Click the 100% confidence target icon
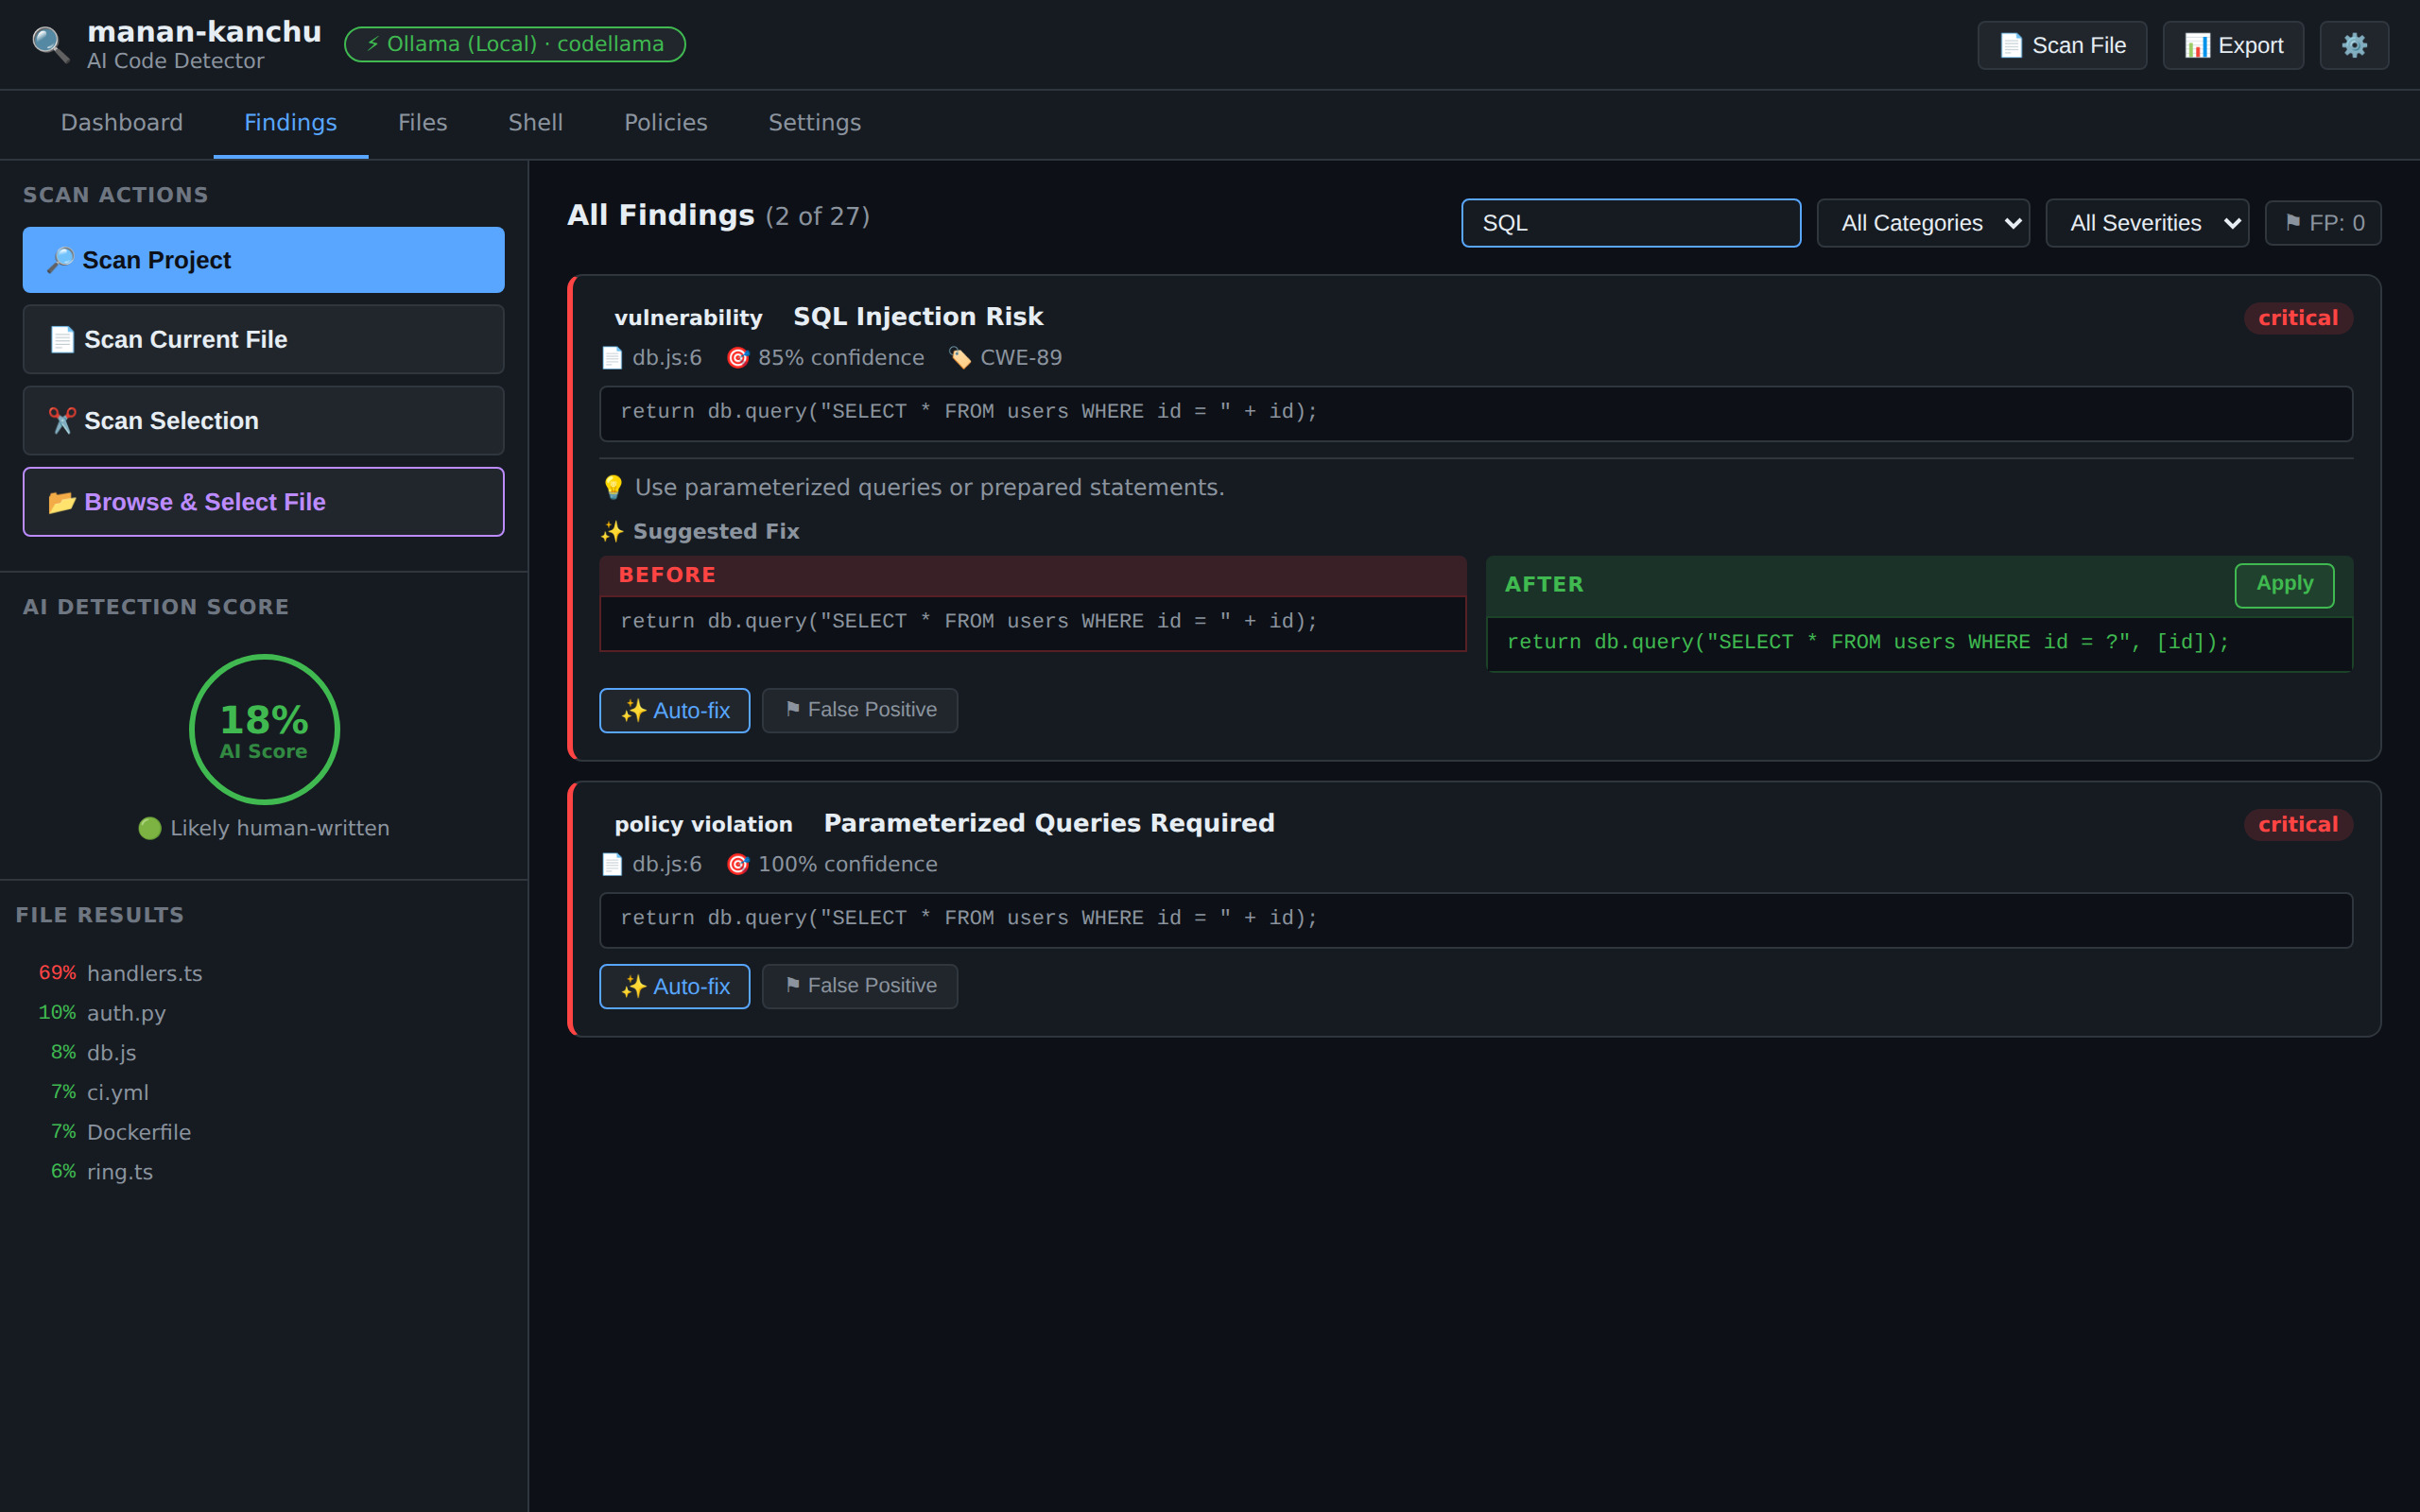Viewport: 2420px width, 1512px height. coord(738,864)
